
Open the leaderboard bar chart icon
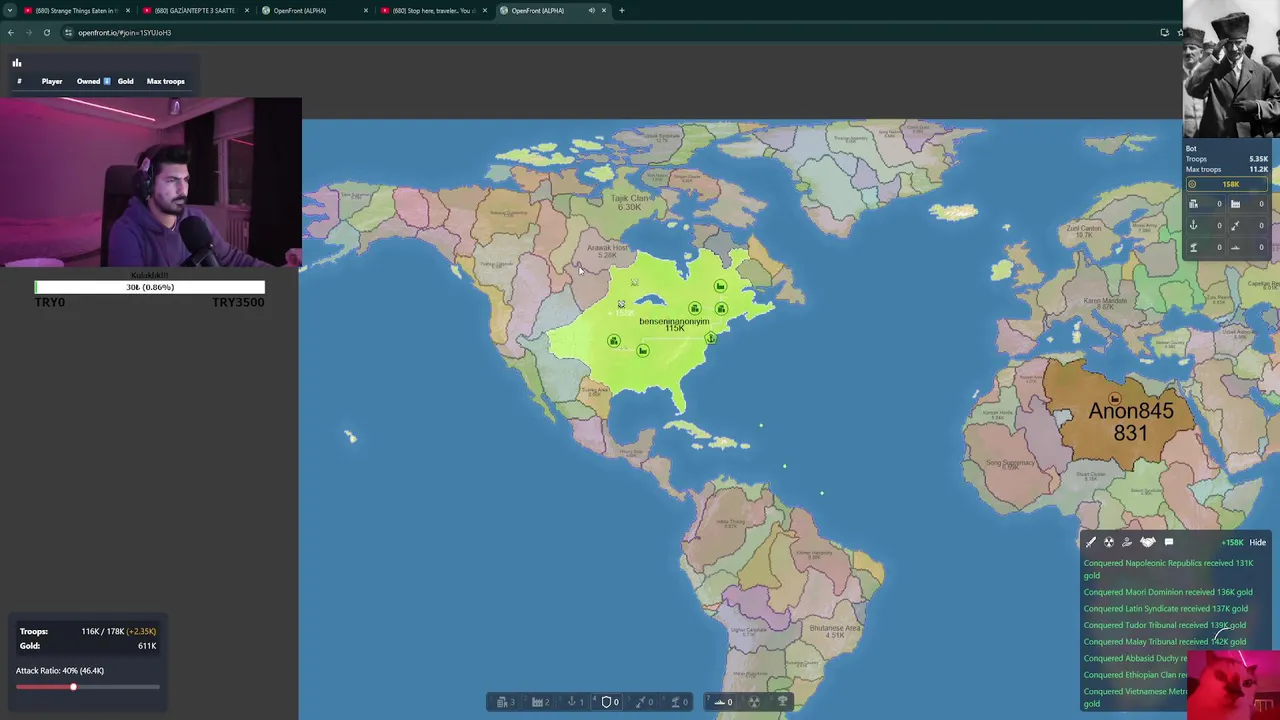click(17, 63)
